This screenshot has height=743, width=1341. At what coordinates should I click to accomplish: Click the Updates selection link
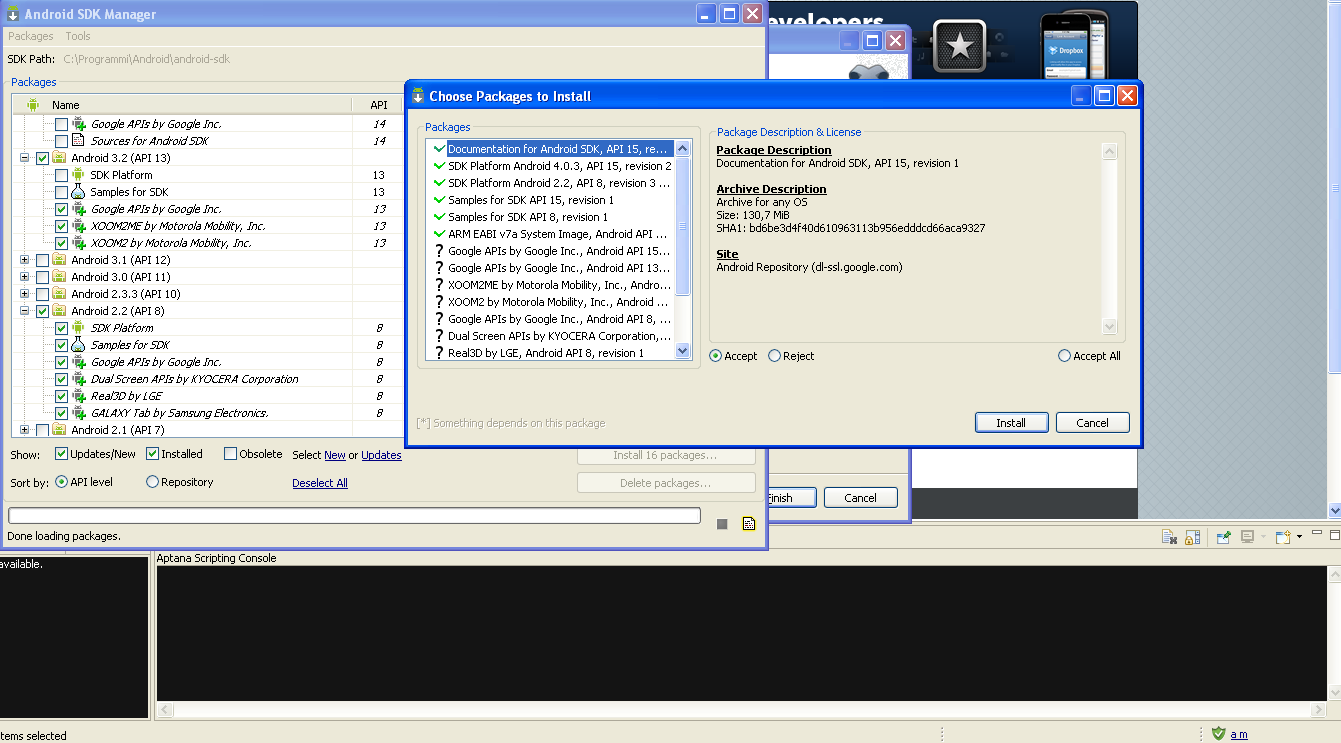click(381, 455)
